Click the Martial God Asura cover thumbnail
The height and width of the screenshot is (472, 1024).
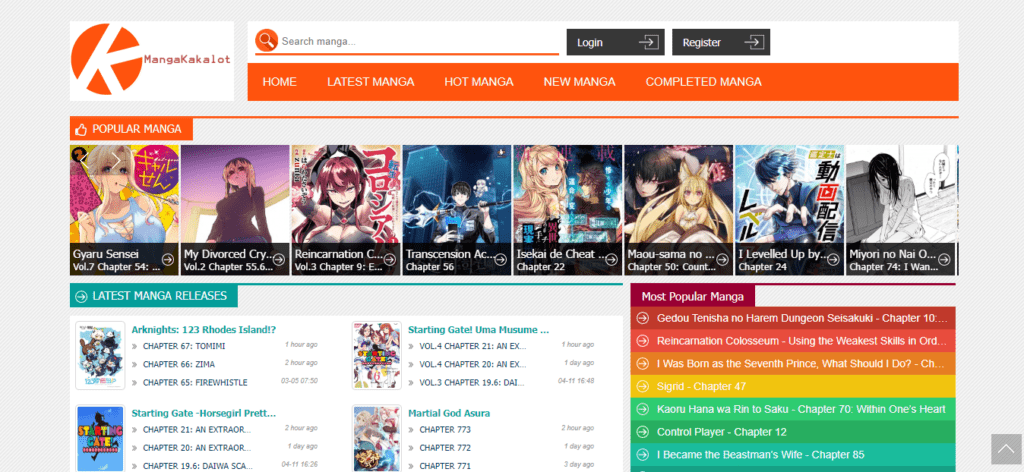[x=377, y=438]
